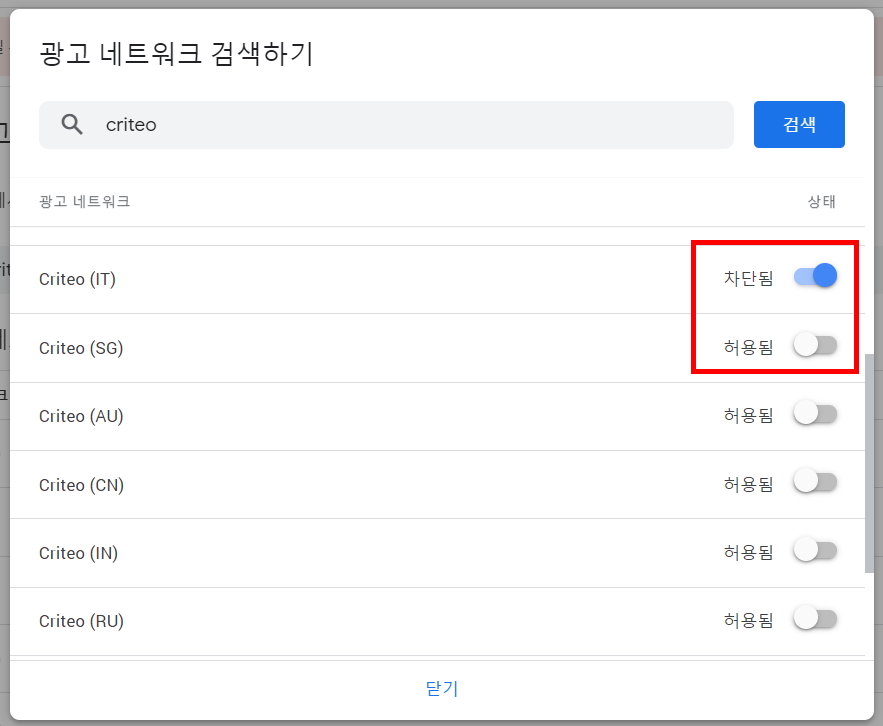The image size is (883, 726).
Task: Toggle the Criteo (SG) switch
Action: click(x=815, y=345)
